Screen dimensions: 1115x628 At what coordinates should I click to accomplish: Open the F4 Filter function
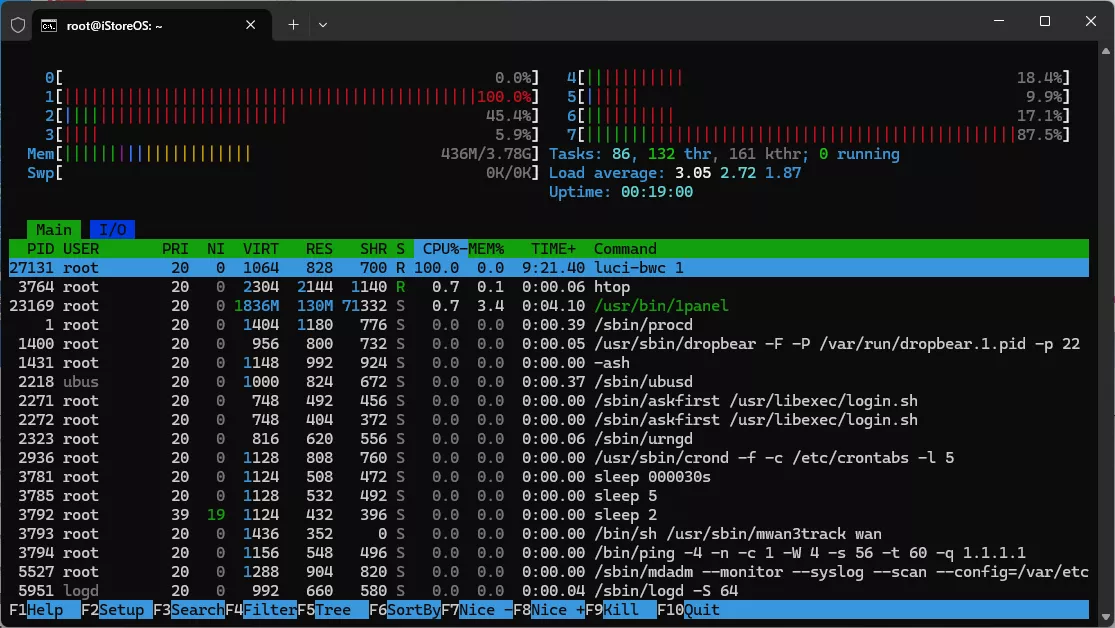click(x=268, y=610)
